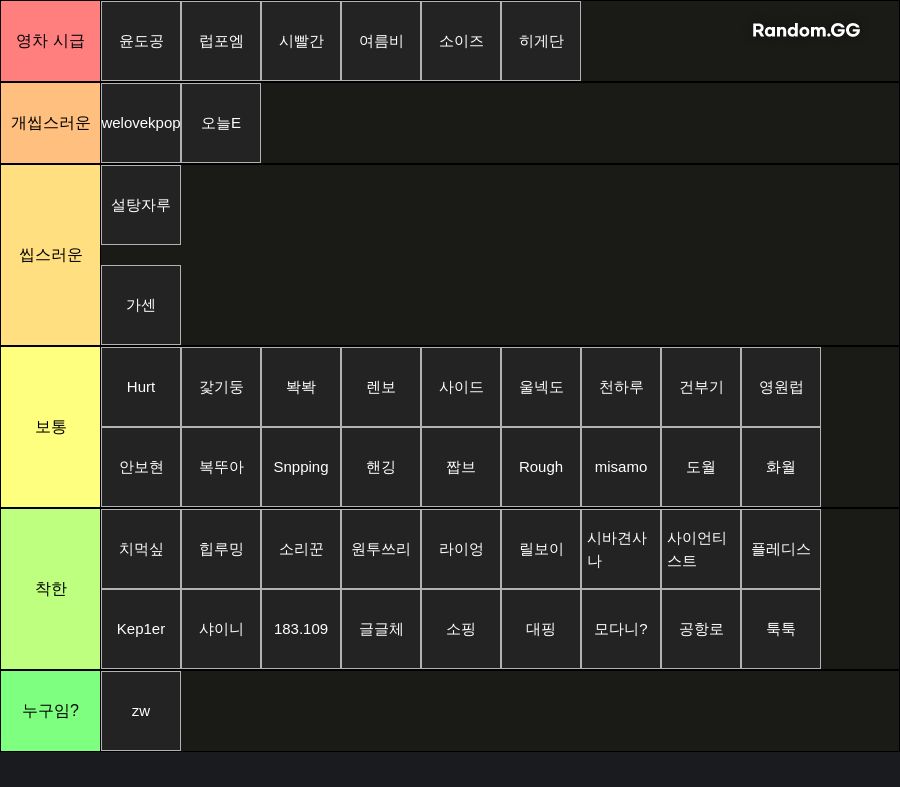Click the 영차 시급 tier label
900x787 pixels.
(51, 41)
